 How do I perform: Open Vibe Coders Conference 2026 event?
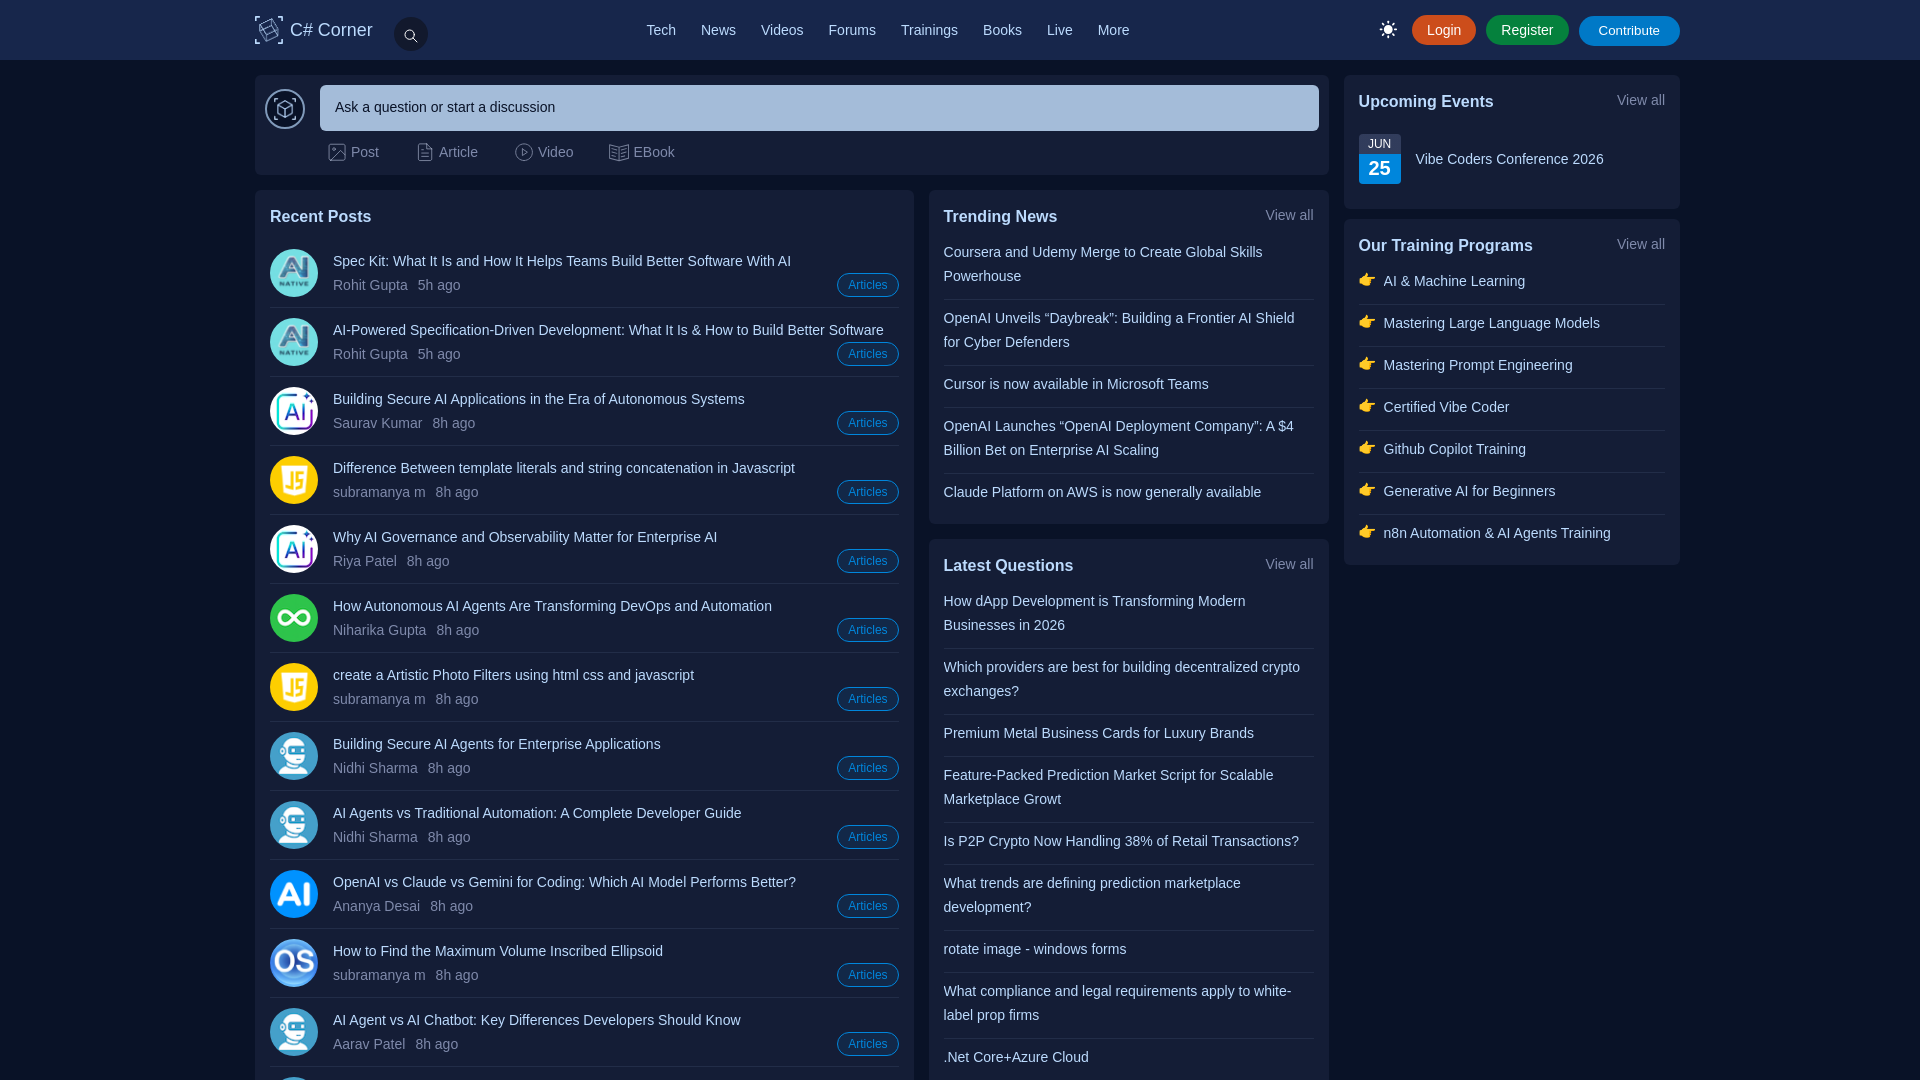click(x=1509, y=159)
